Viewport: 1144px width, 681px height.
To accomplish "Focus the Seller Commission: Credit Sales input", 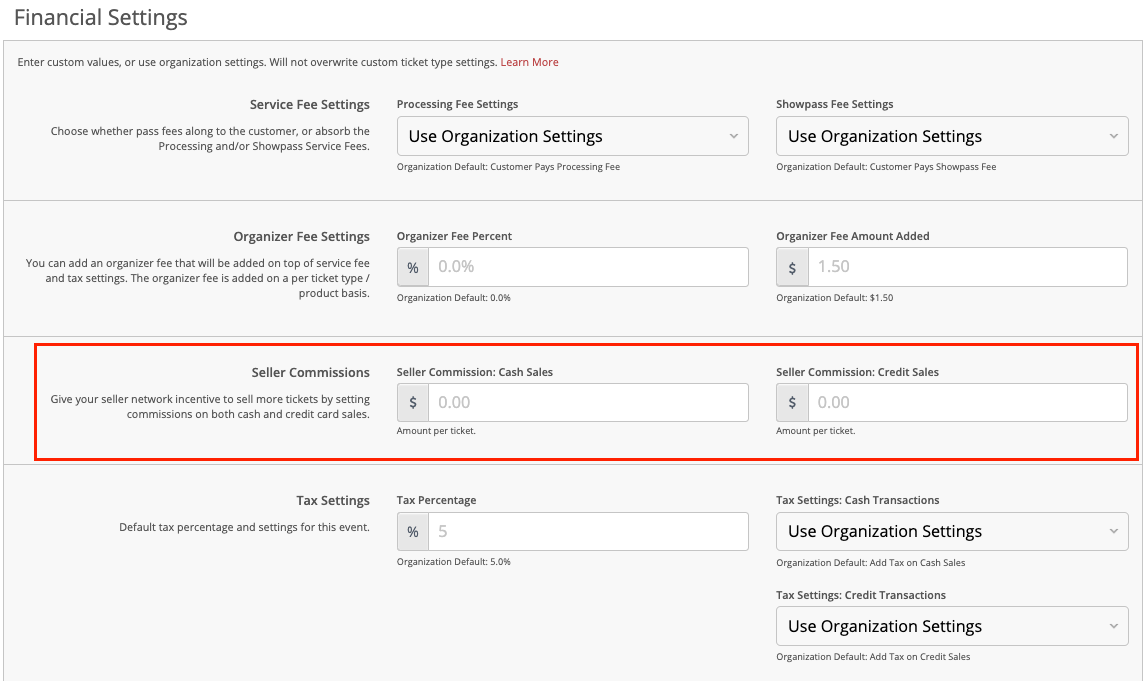I will [x=967, y=402].
